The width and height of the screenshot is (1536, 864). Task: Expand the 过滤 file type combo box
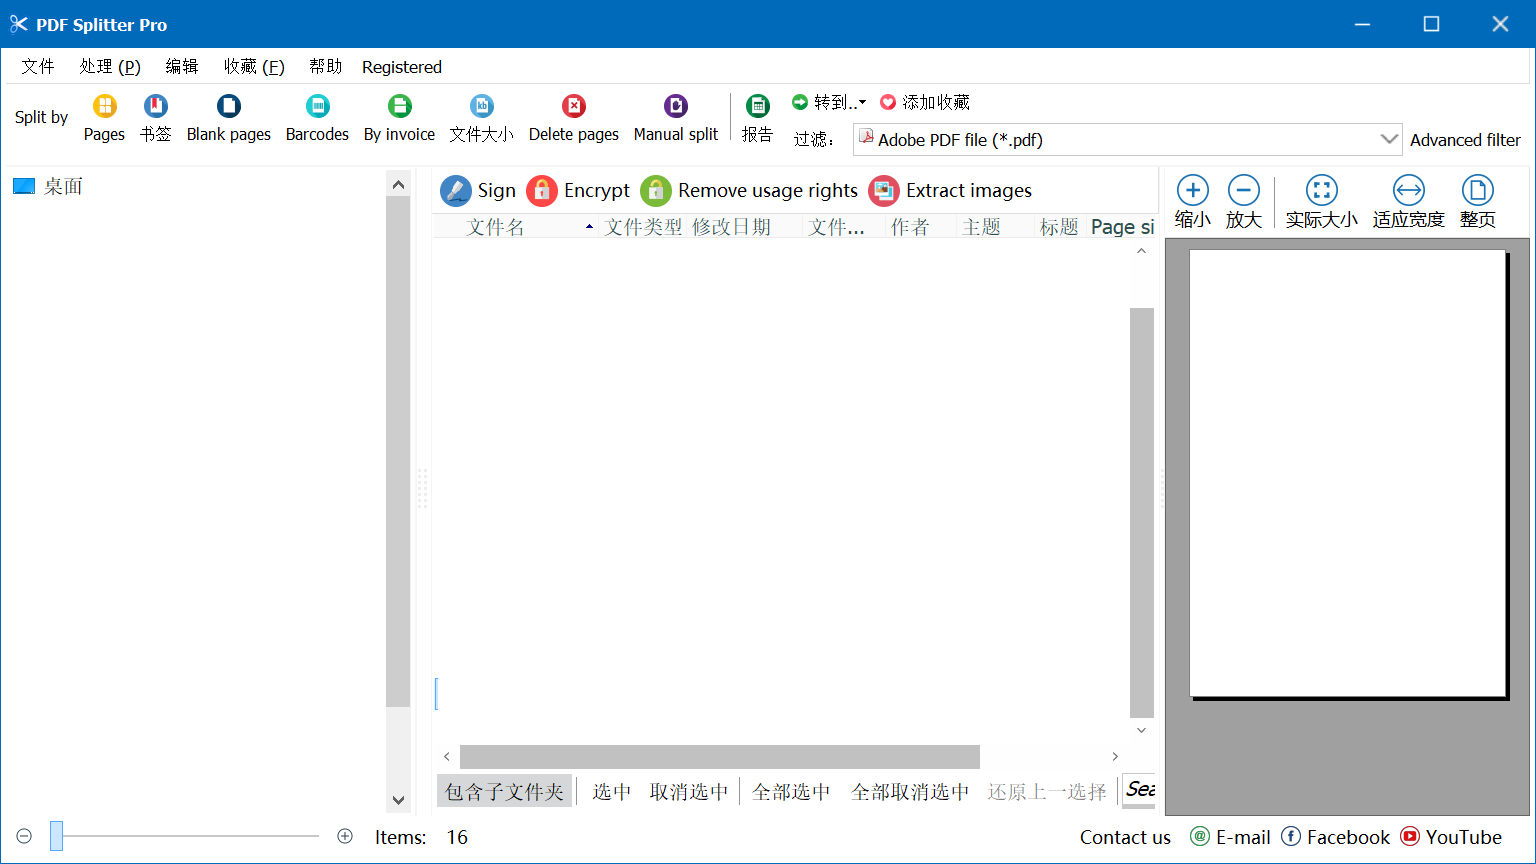click(x=1389, y=139)
